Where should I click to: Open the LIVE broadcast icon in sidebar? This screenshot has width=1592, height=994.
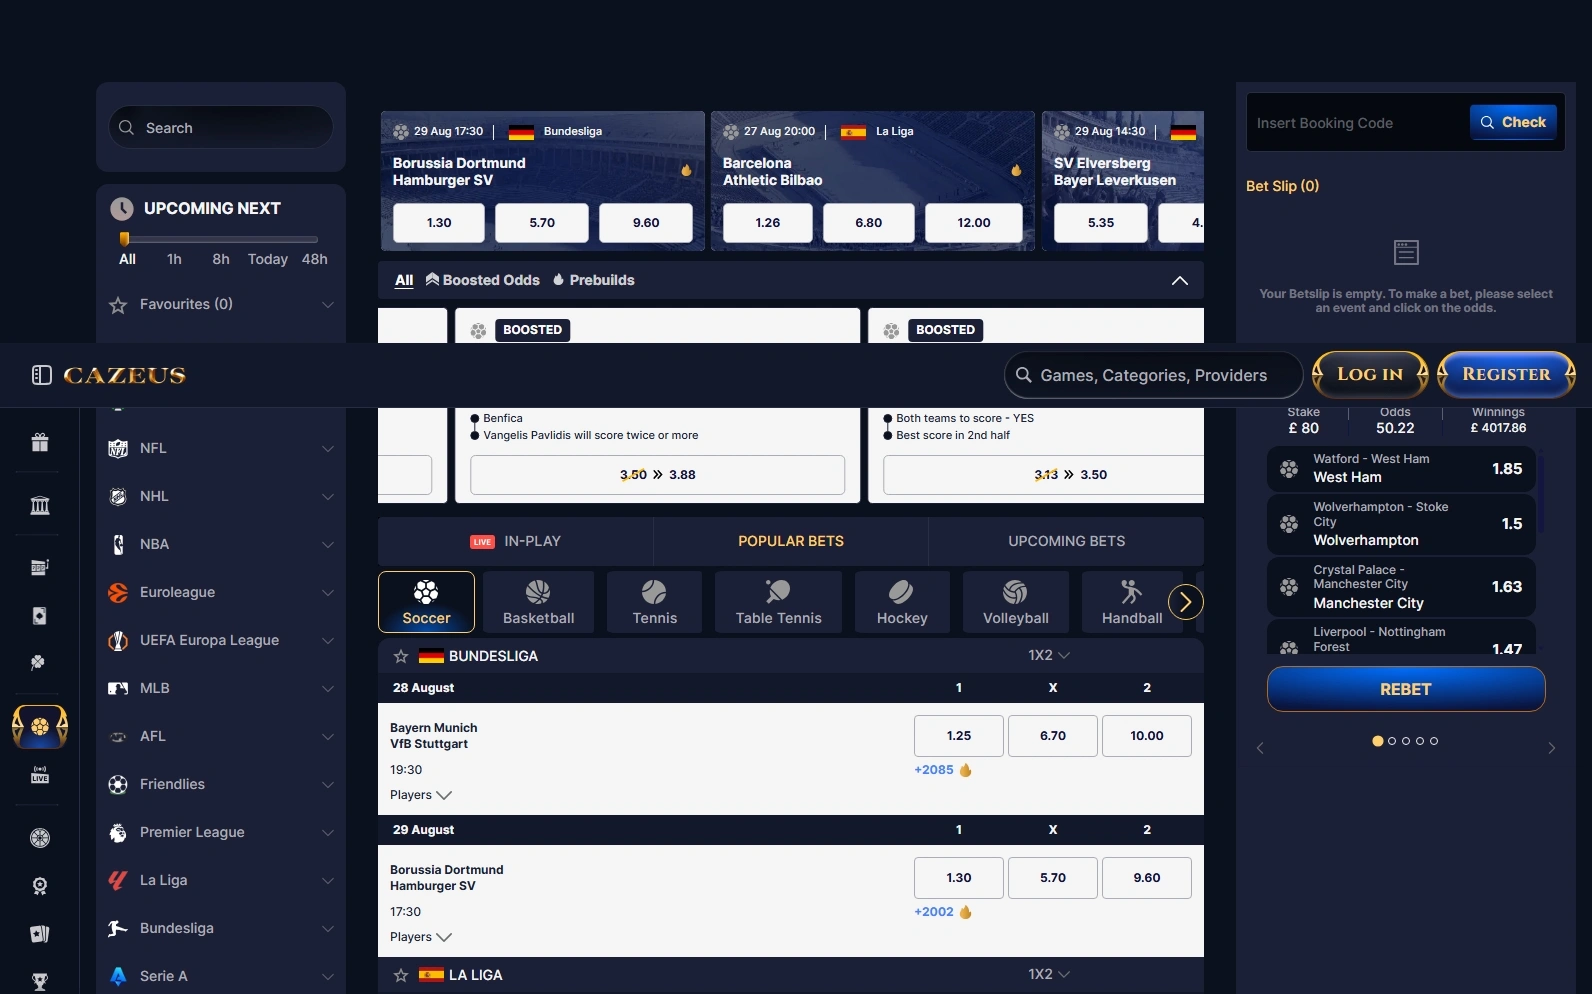pos(40,775)
